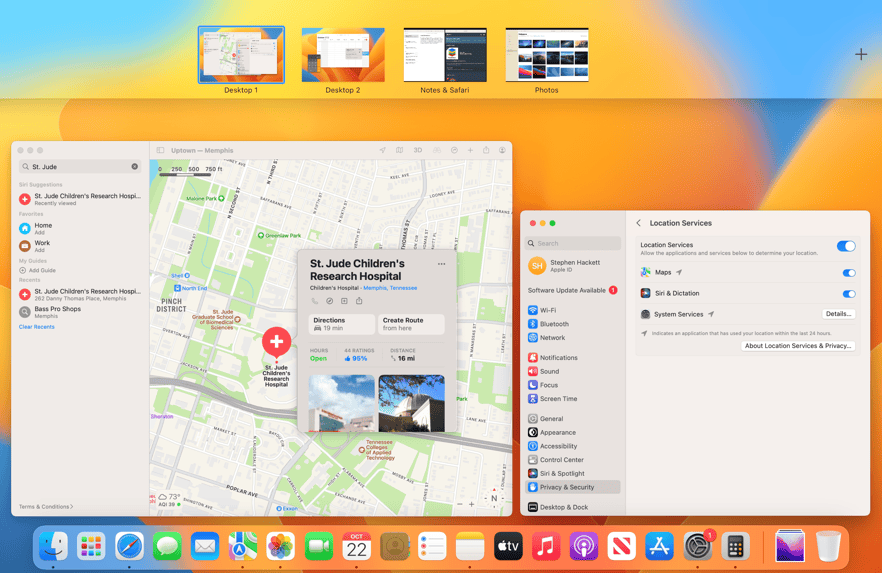Open Launchpad from the Dock
Screen dimensions: 882x573
(91, 546)
